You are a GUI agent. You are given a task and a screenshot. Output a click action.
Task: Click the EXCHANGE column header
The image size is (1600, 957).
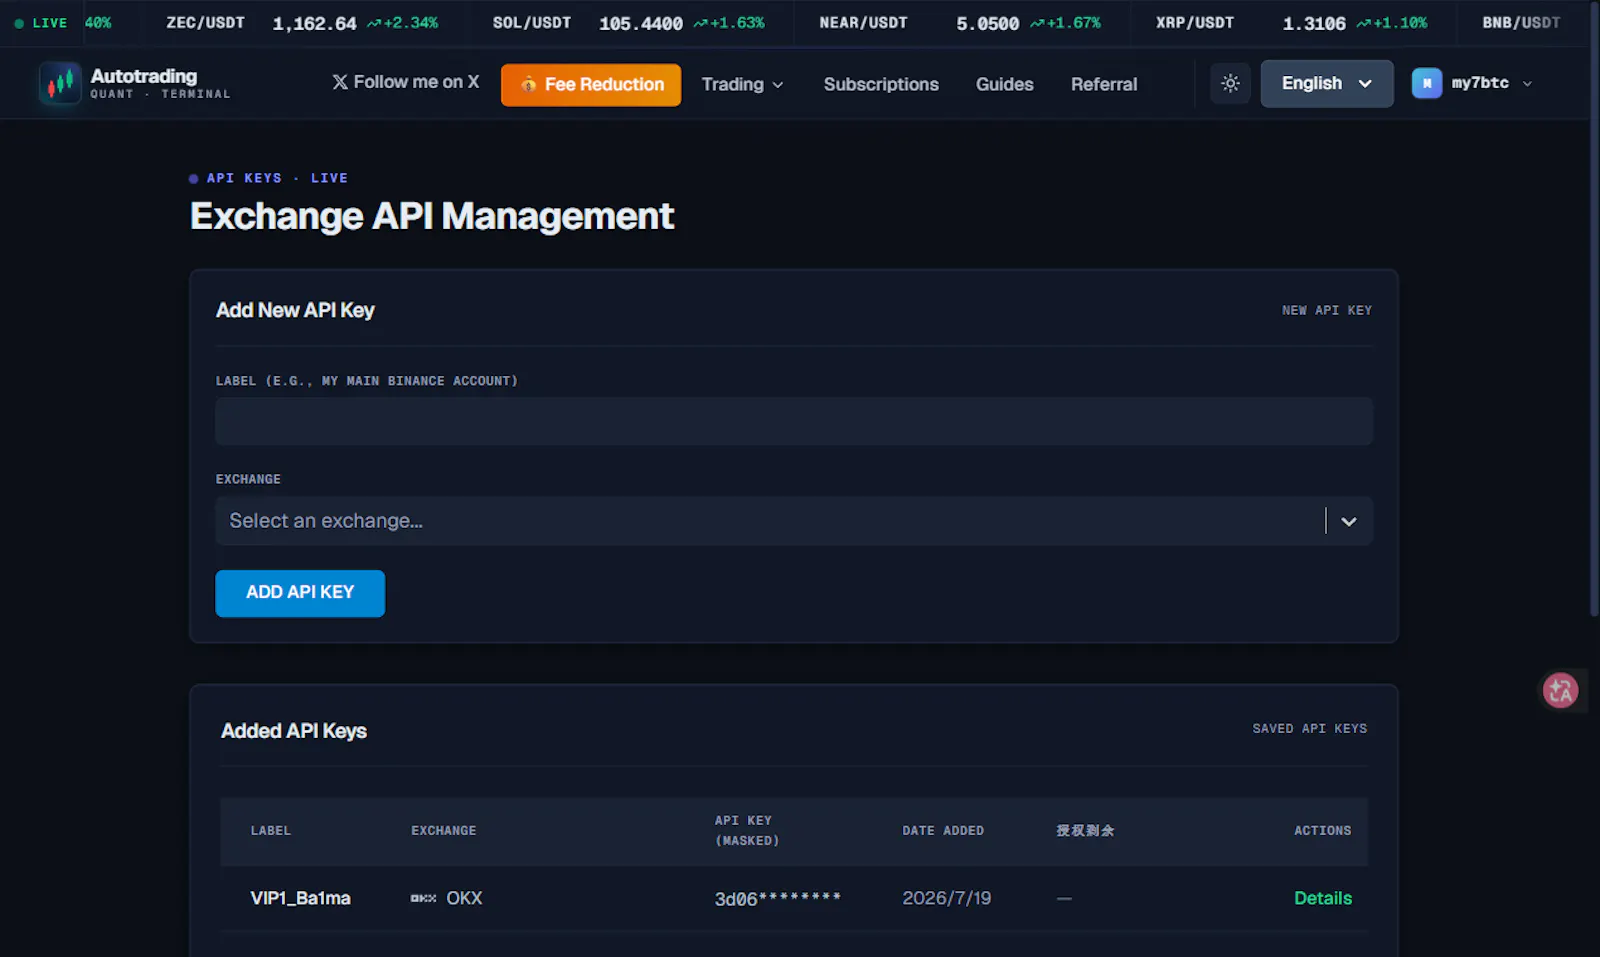pyautogui.click(x=443, y=830)
